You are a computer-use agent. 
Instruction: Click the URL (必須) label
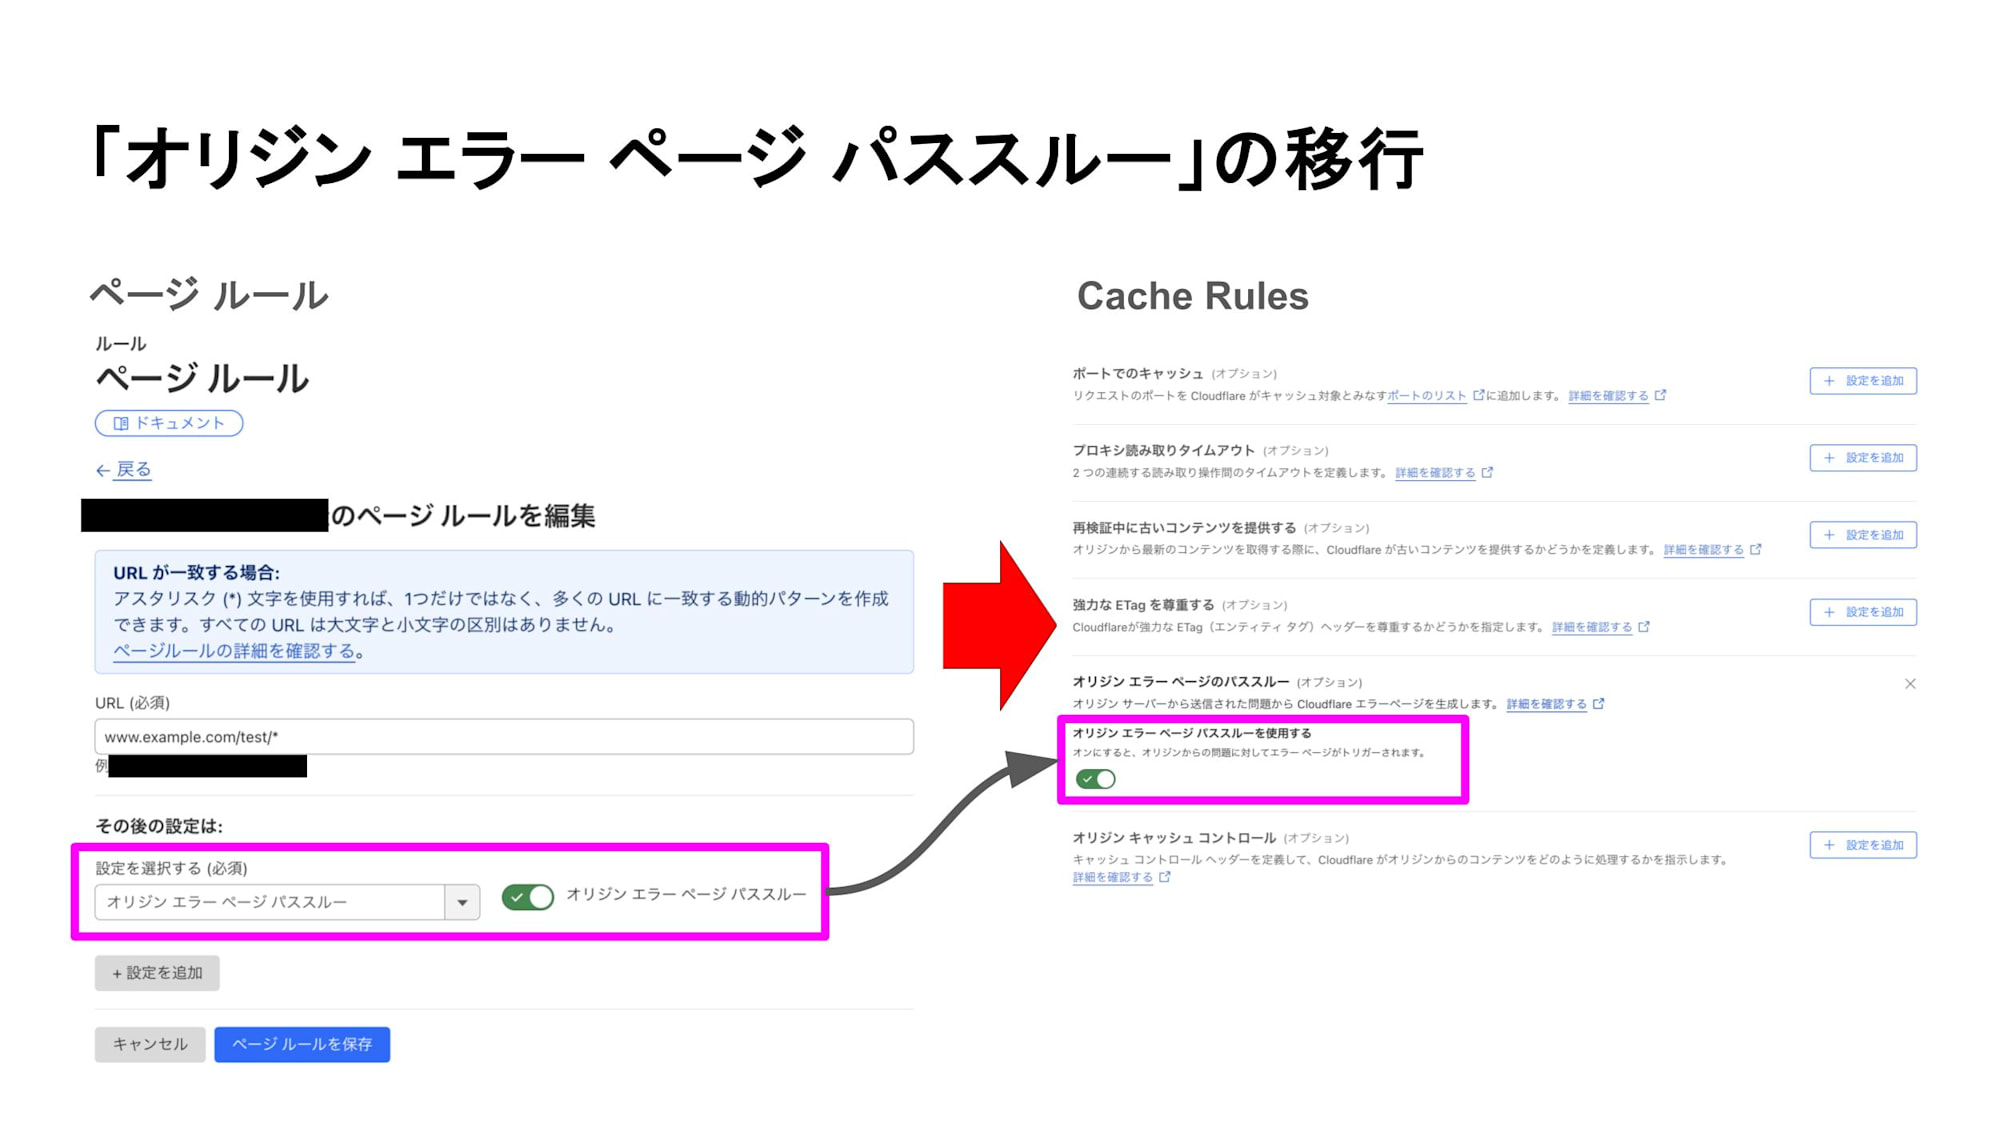(x=132, y=703)
